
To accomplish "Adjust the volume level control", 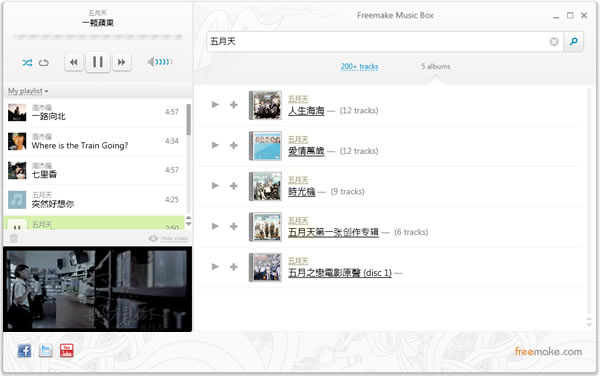I will tap(160, 62).
